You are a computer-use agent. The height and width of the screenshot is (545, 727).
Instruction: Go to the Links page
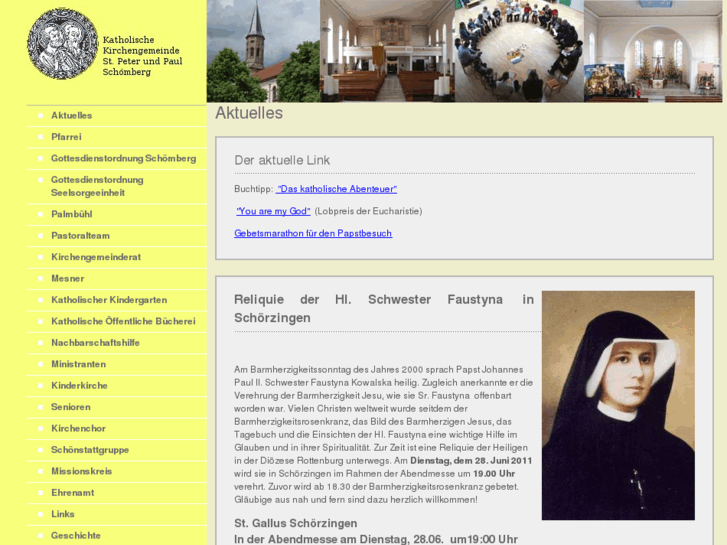click(63, 514)
